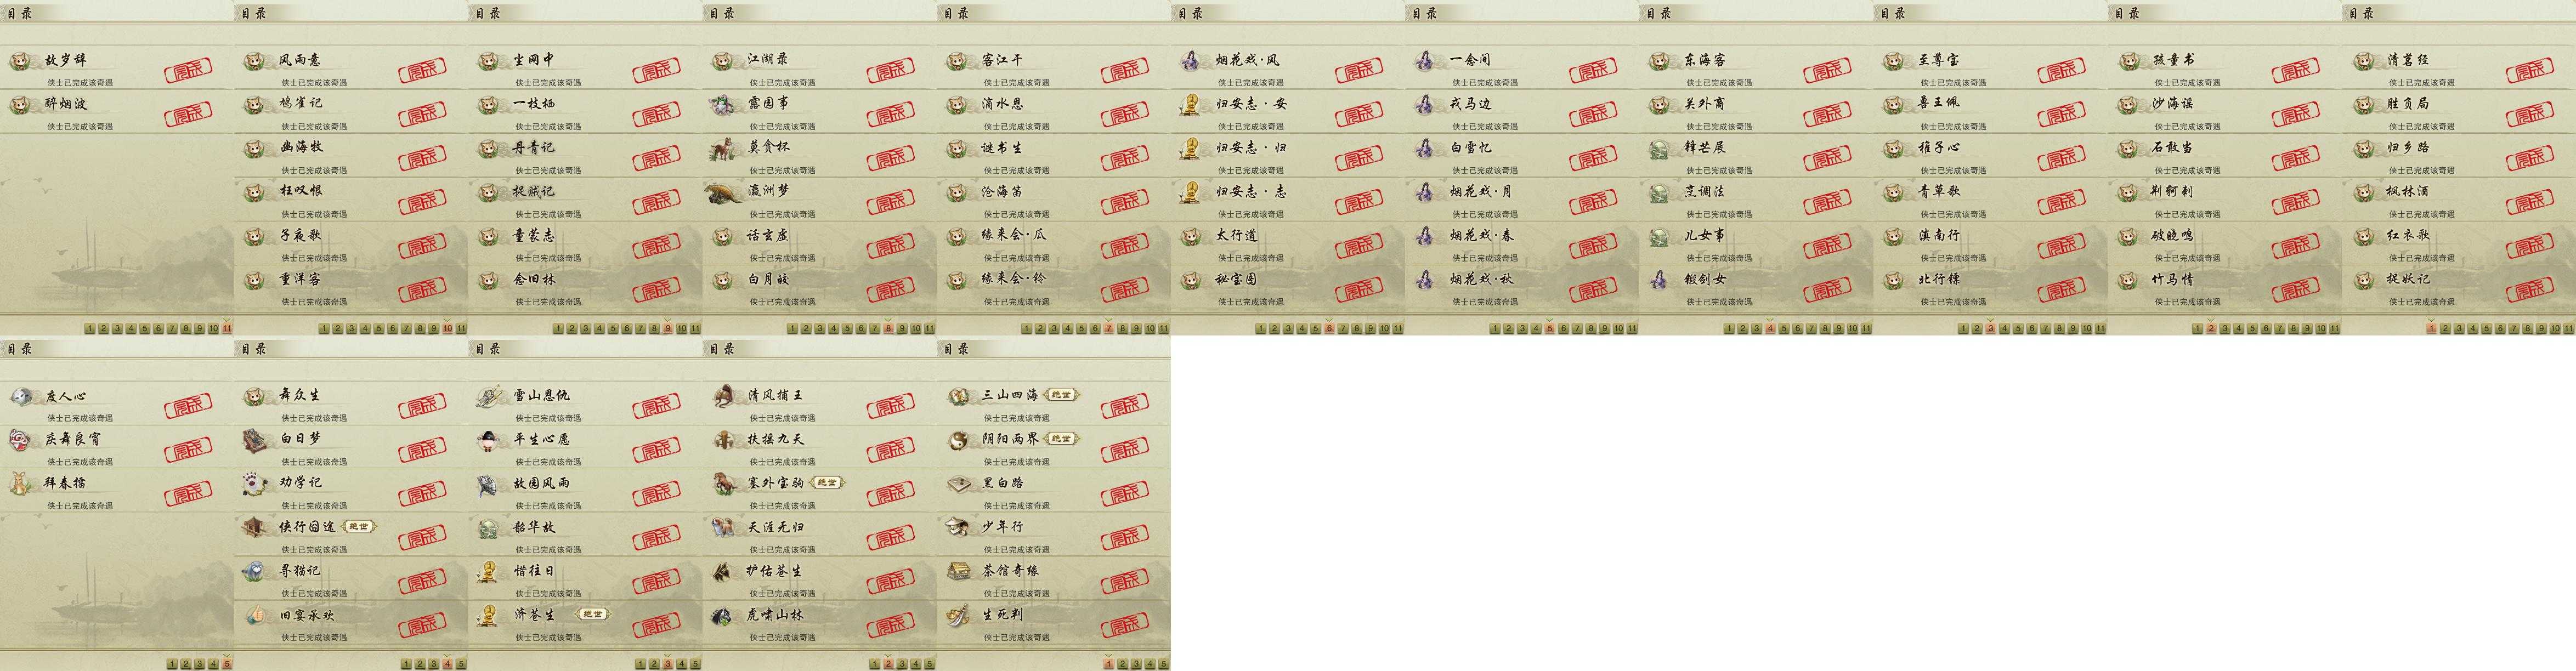Screen dimensions: 2576x671
Task: Click the thumbs-up icon beside 旧宴承欢
Action: click(x=255, y=615)
